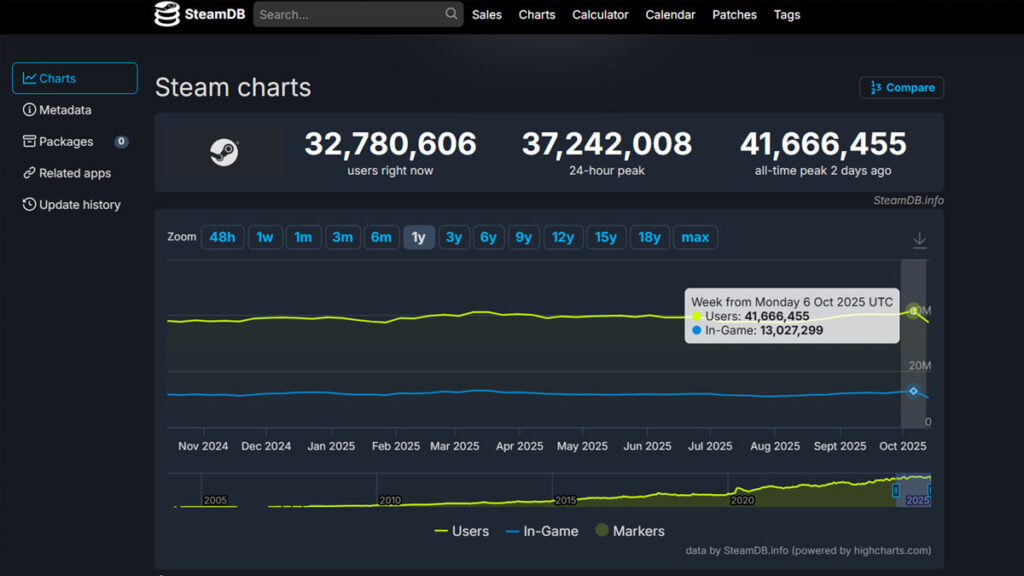
Task: Click the Compare button
Action: point(901,87)
